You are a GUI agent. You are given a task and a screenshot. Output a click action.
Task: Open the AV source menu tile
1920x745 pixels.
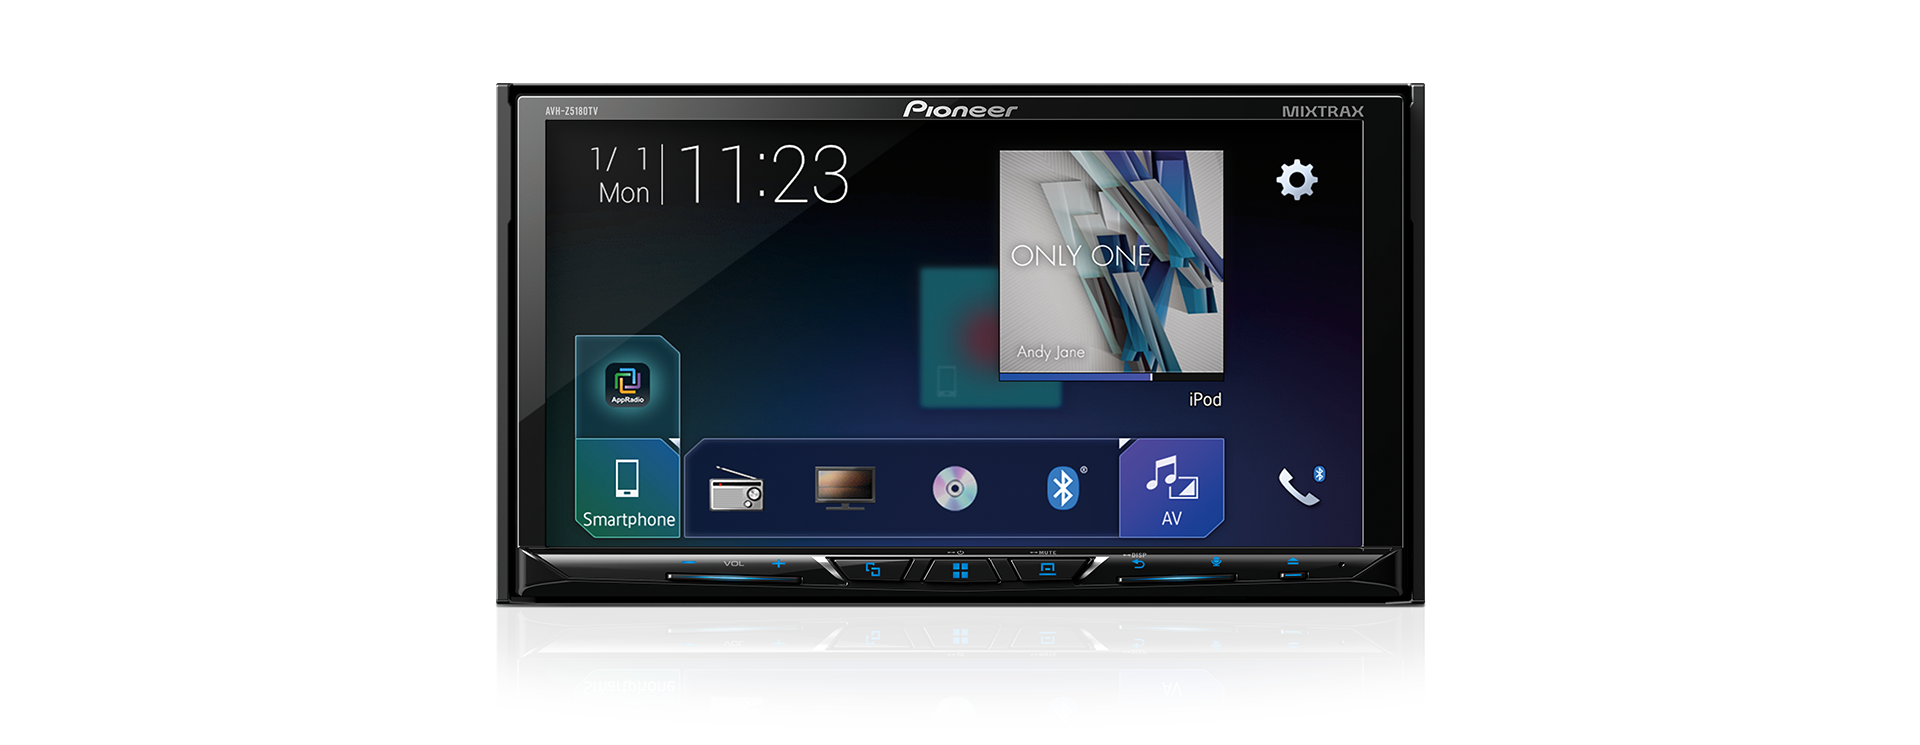click(x=1171, y=489)
